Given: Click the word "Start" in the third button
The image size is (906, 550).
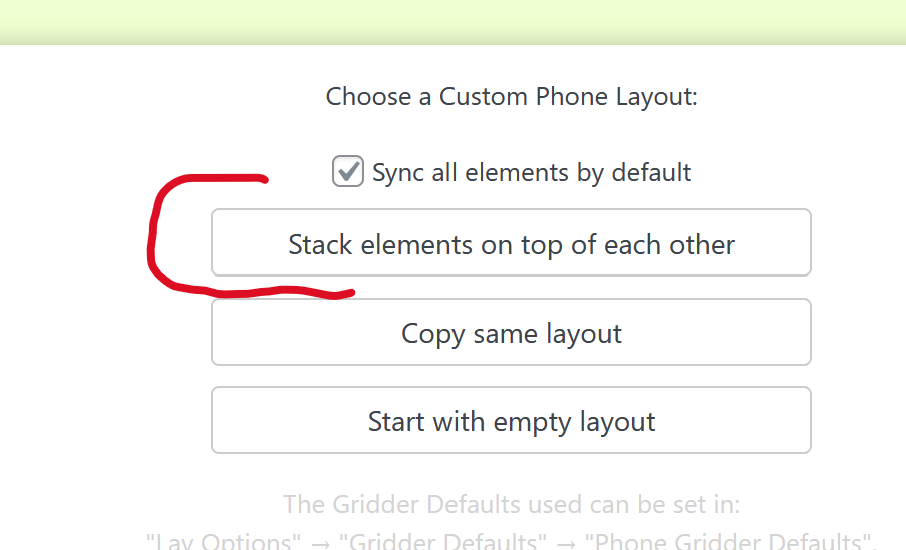Looking at the screenshot, I should tap(396, 421).
